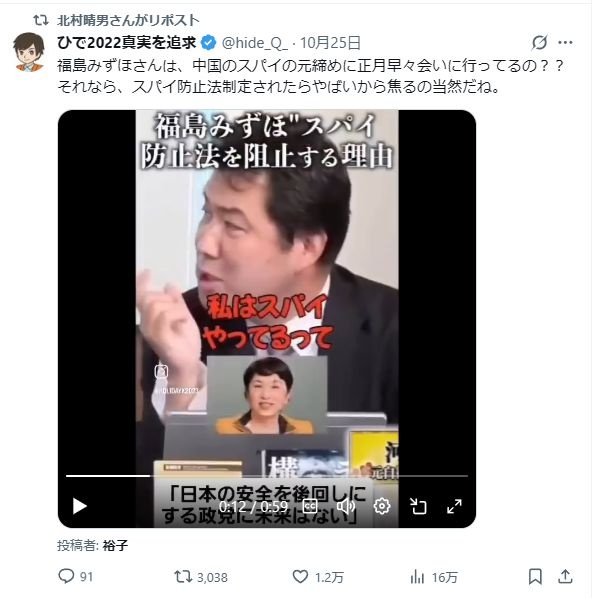
Task: Open ひで2022真実を追求 profile avatar
Action: pos(29,51)
